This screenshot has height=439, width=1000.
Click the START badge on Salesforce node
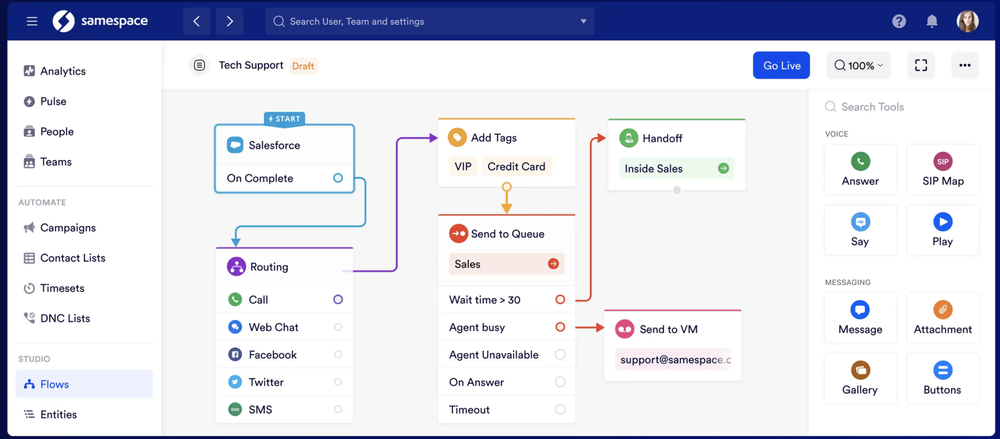[x=284, y=119]
